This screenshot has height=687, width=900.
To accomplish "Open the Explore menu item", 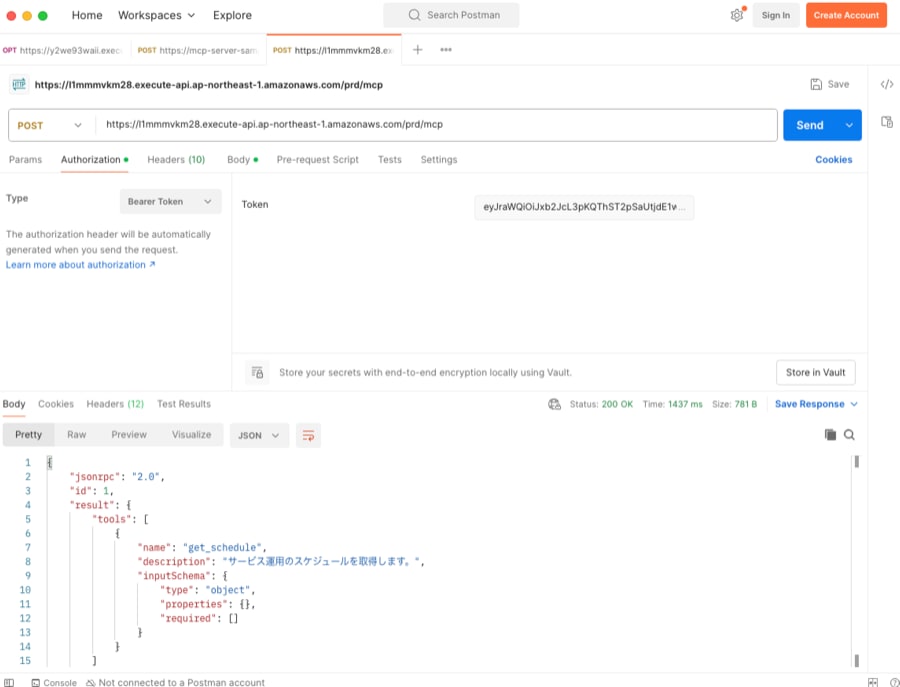I will 232,15.
